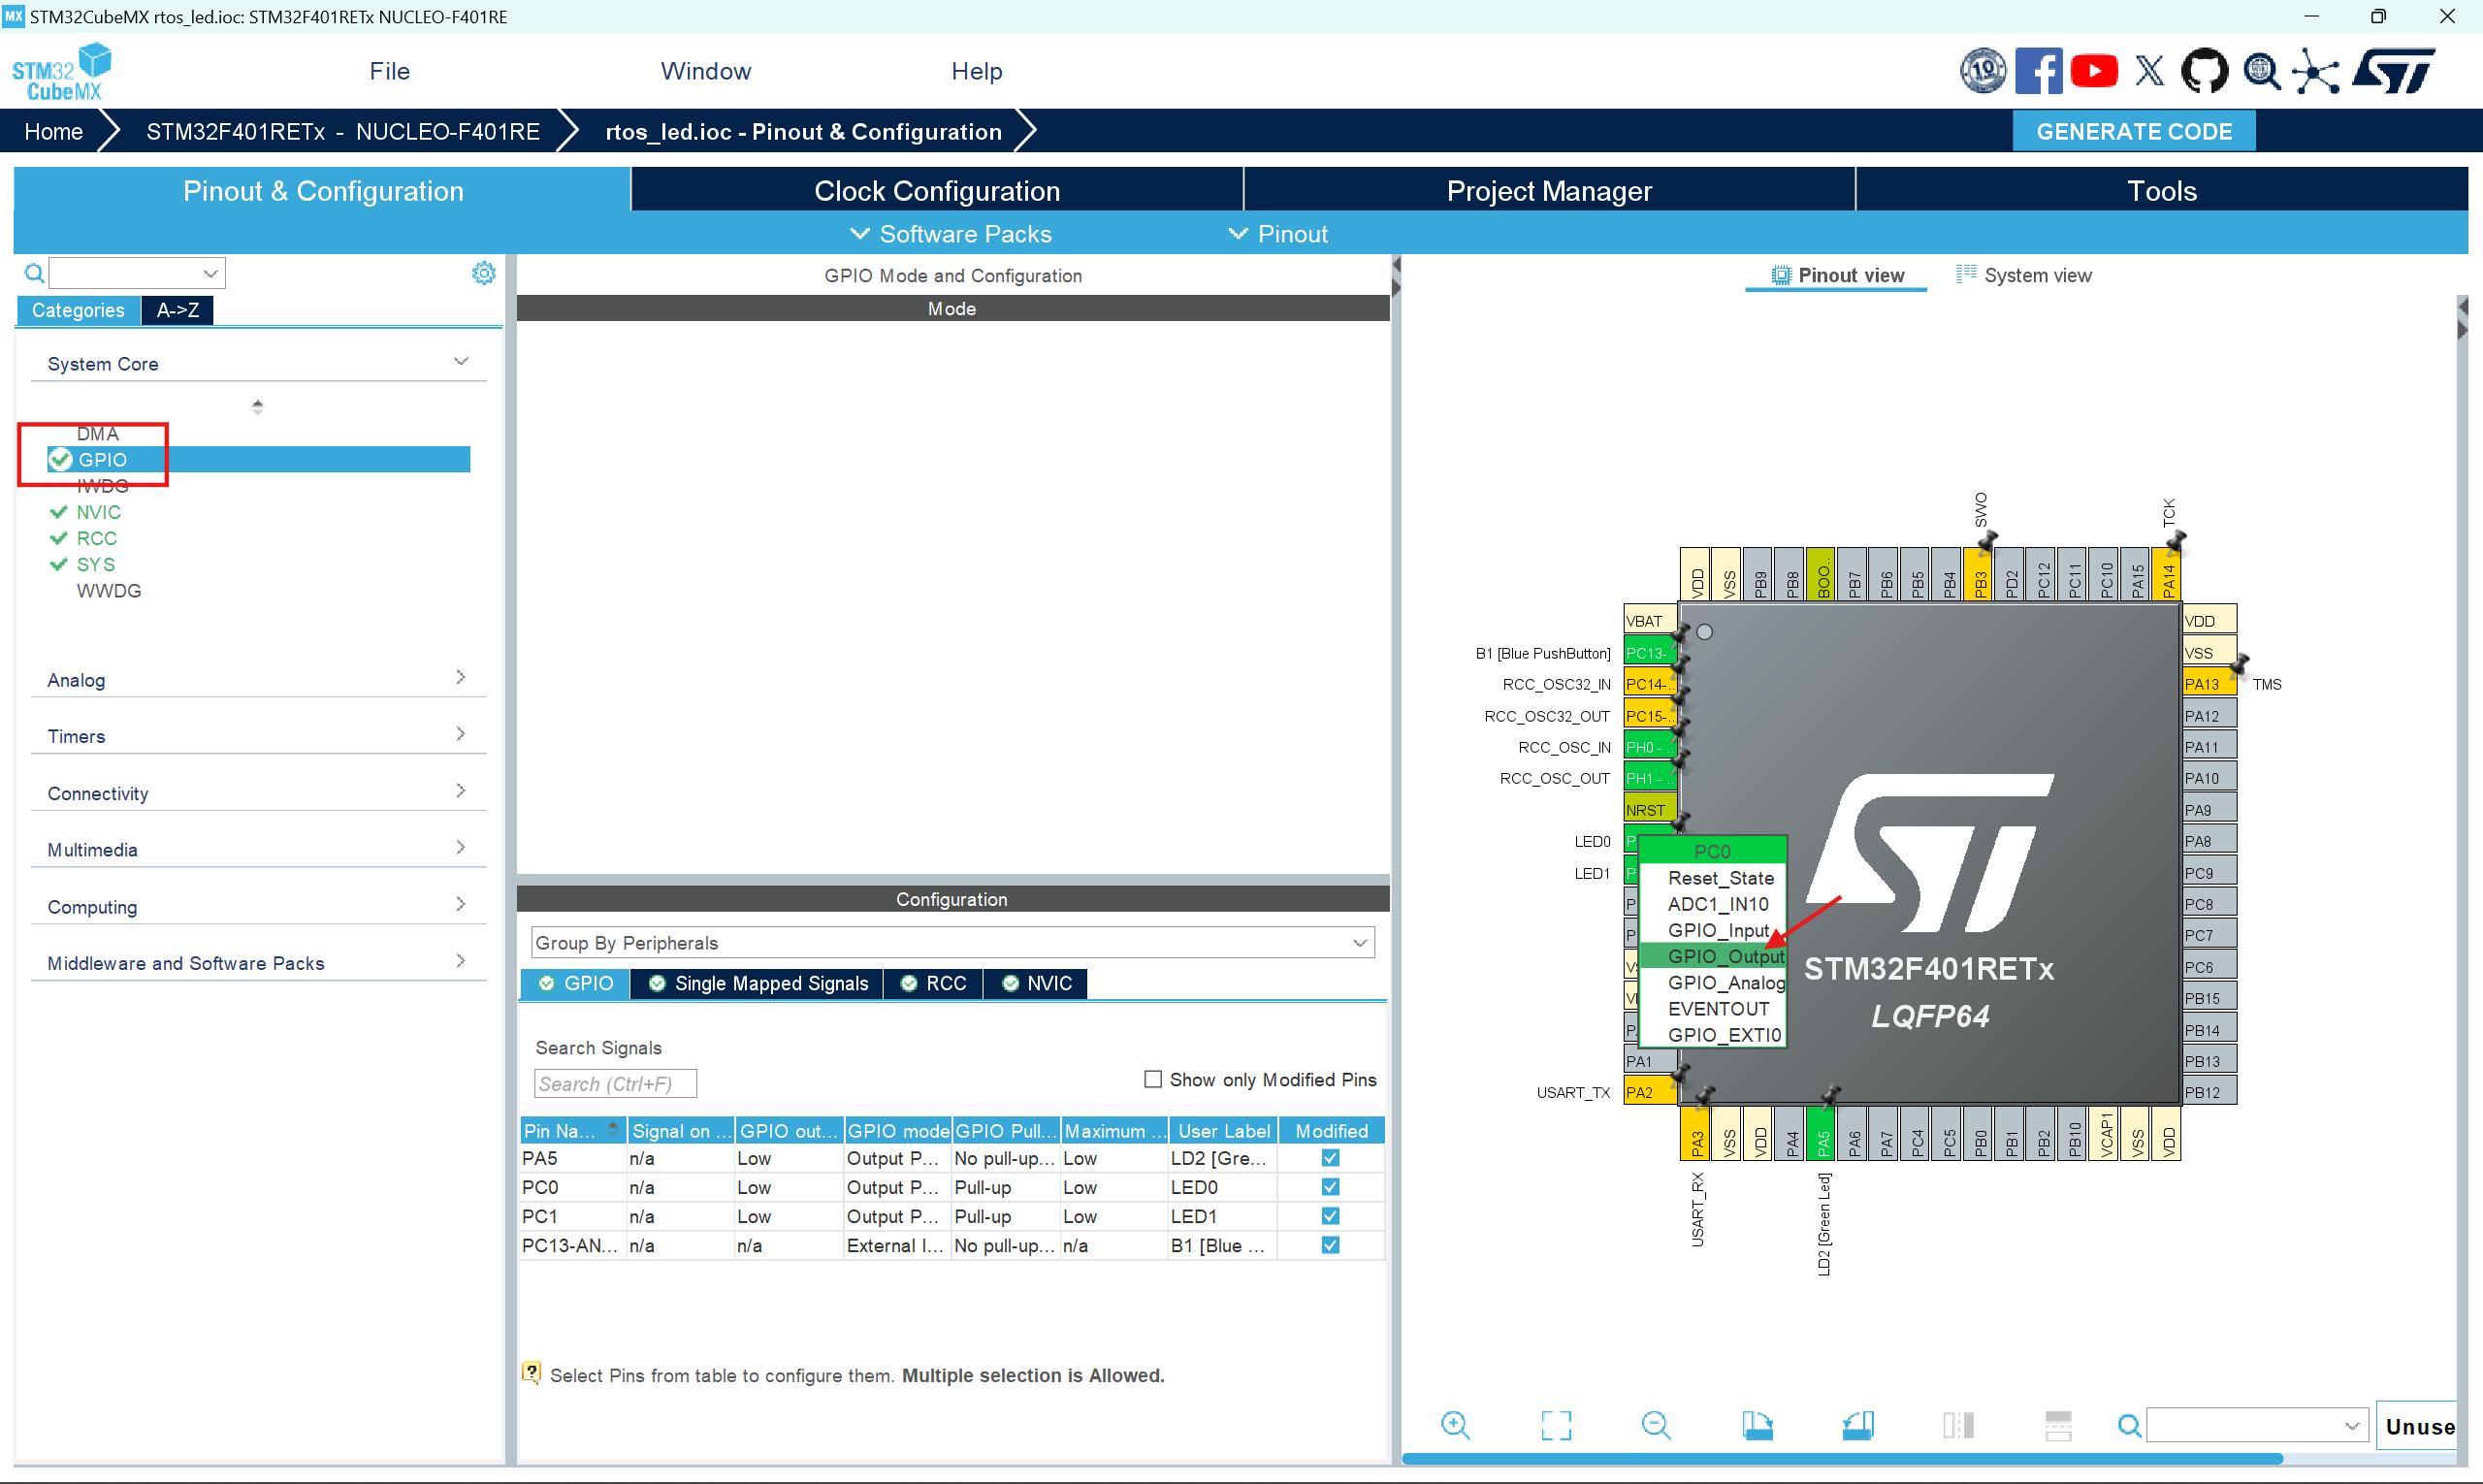Open the GitHub icon link

pos(2203,72)
